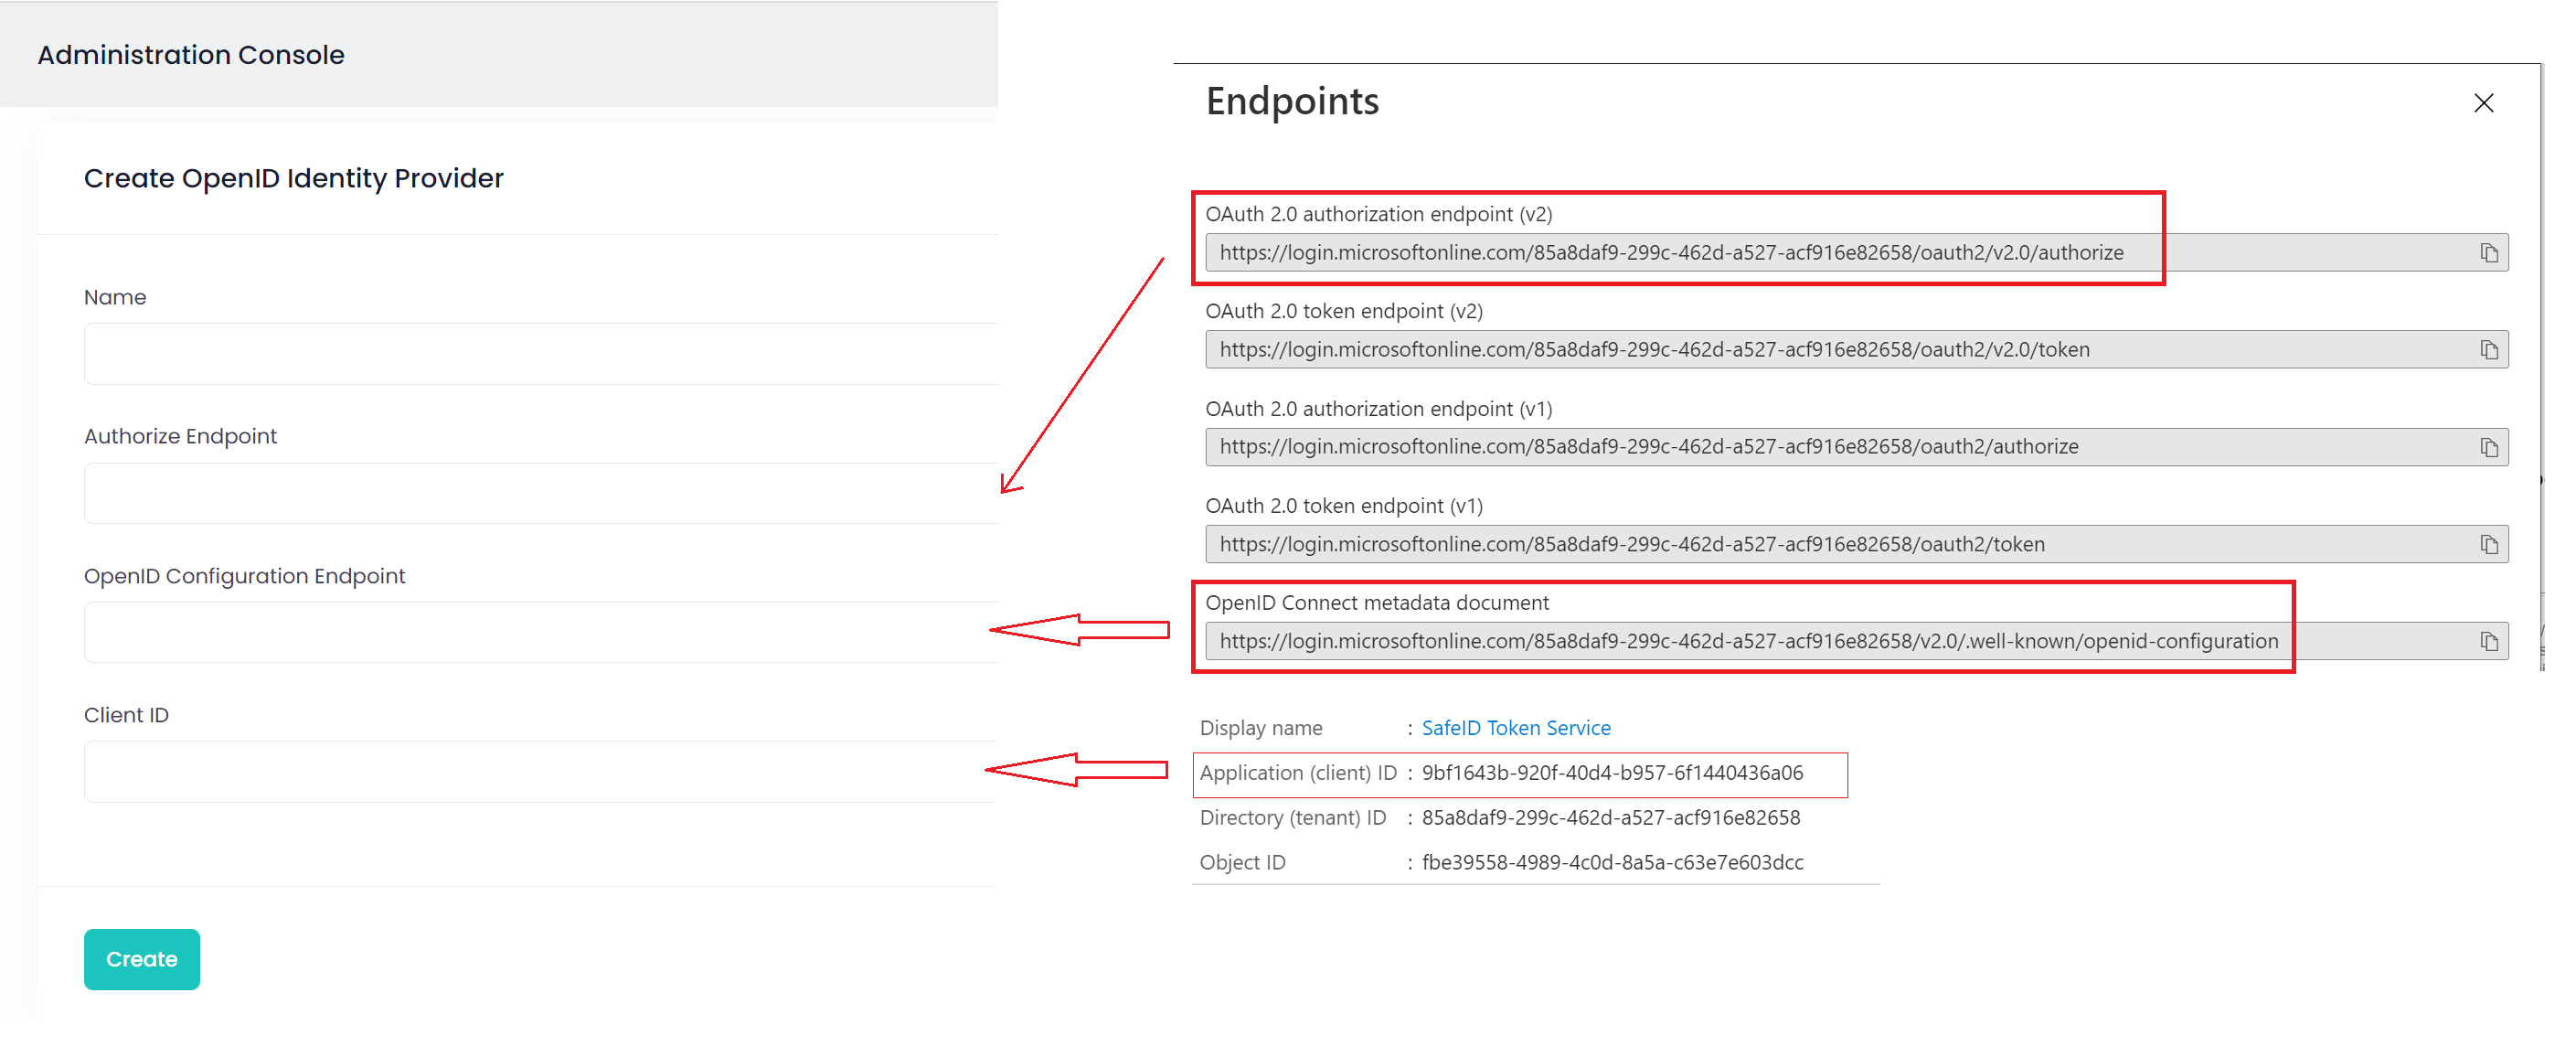This screenshot has width=2576, height=1046.
Task: Click into the Name input field
Action: (540, 354)
